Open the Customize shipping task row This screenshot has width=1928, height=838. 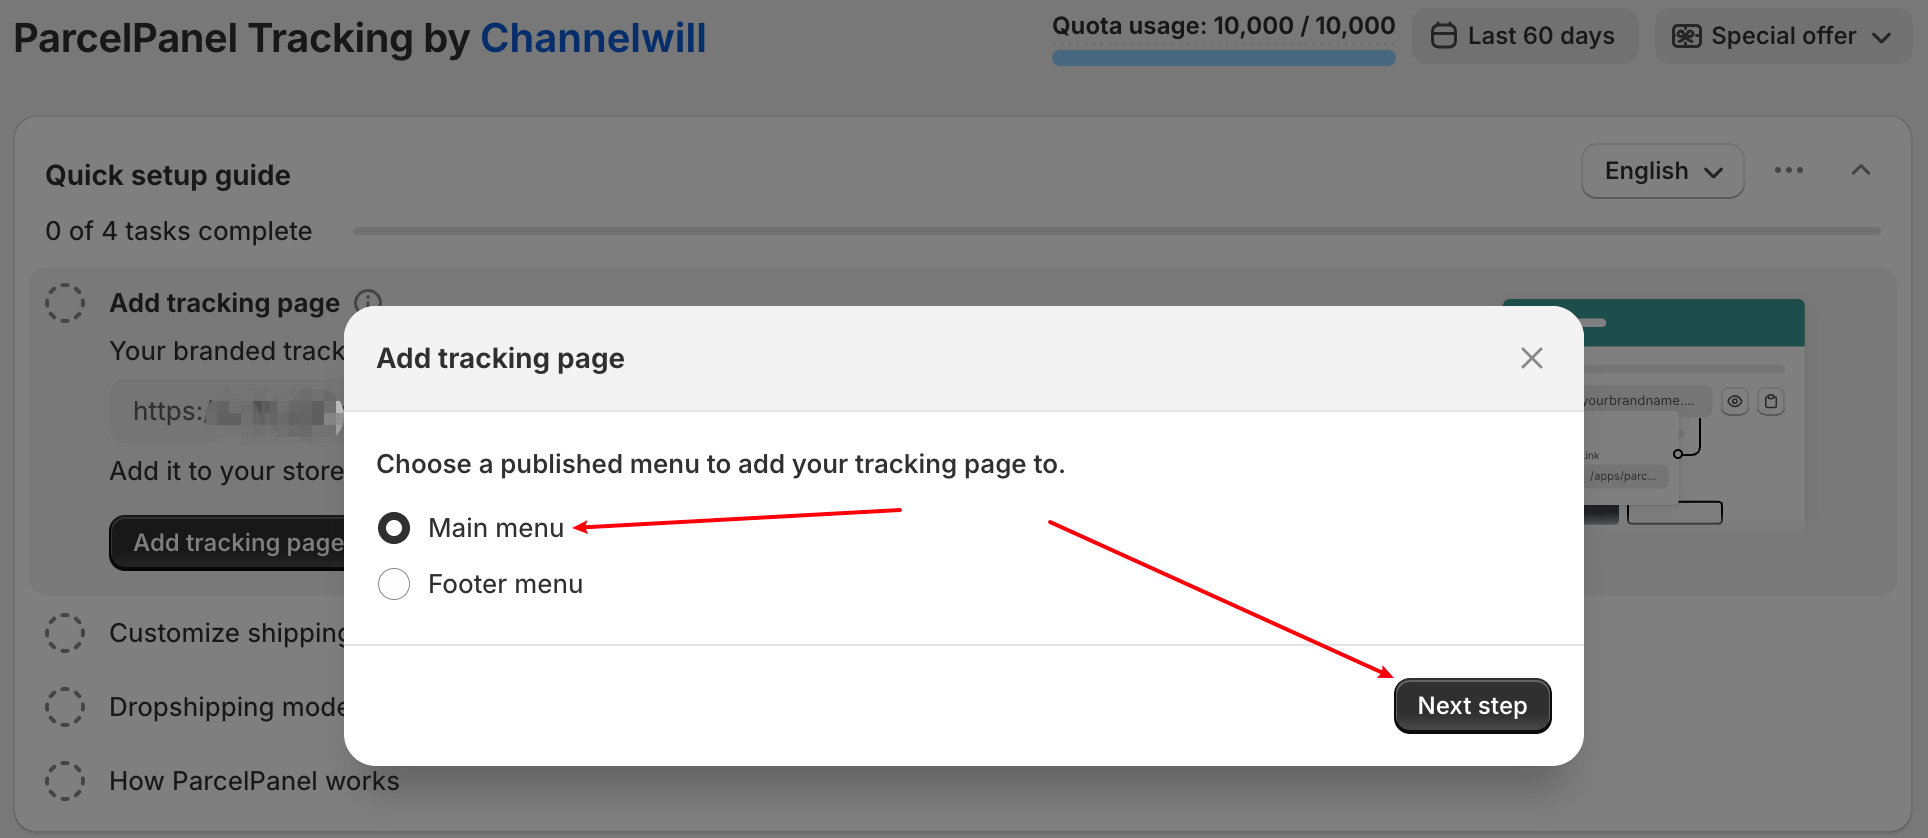pyautogui.click(x=227, y=633)
